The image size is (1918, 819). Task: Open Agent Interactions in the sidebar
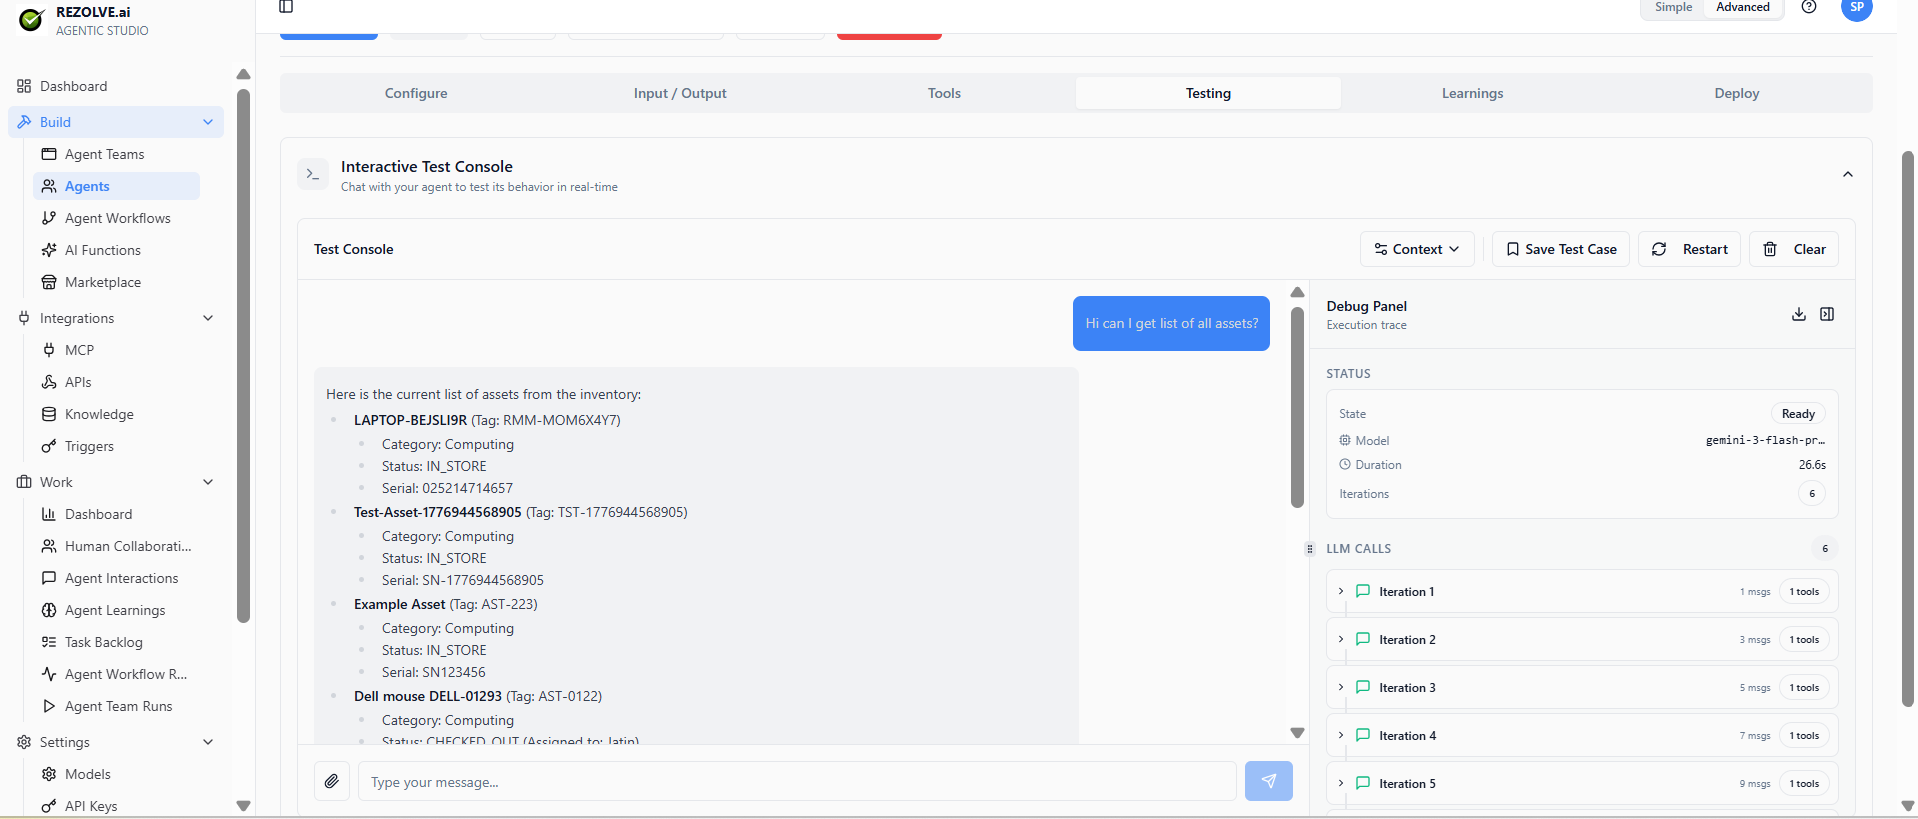point(121,578)
